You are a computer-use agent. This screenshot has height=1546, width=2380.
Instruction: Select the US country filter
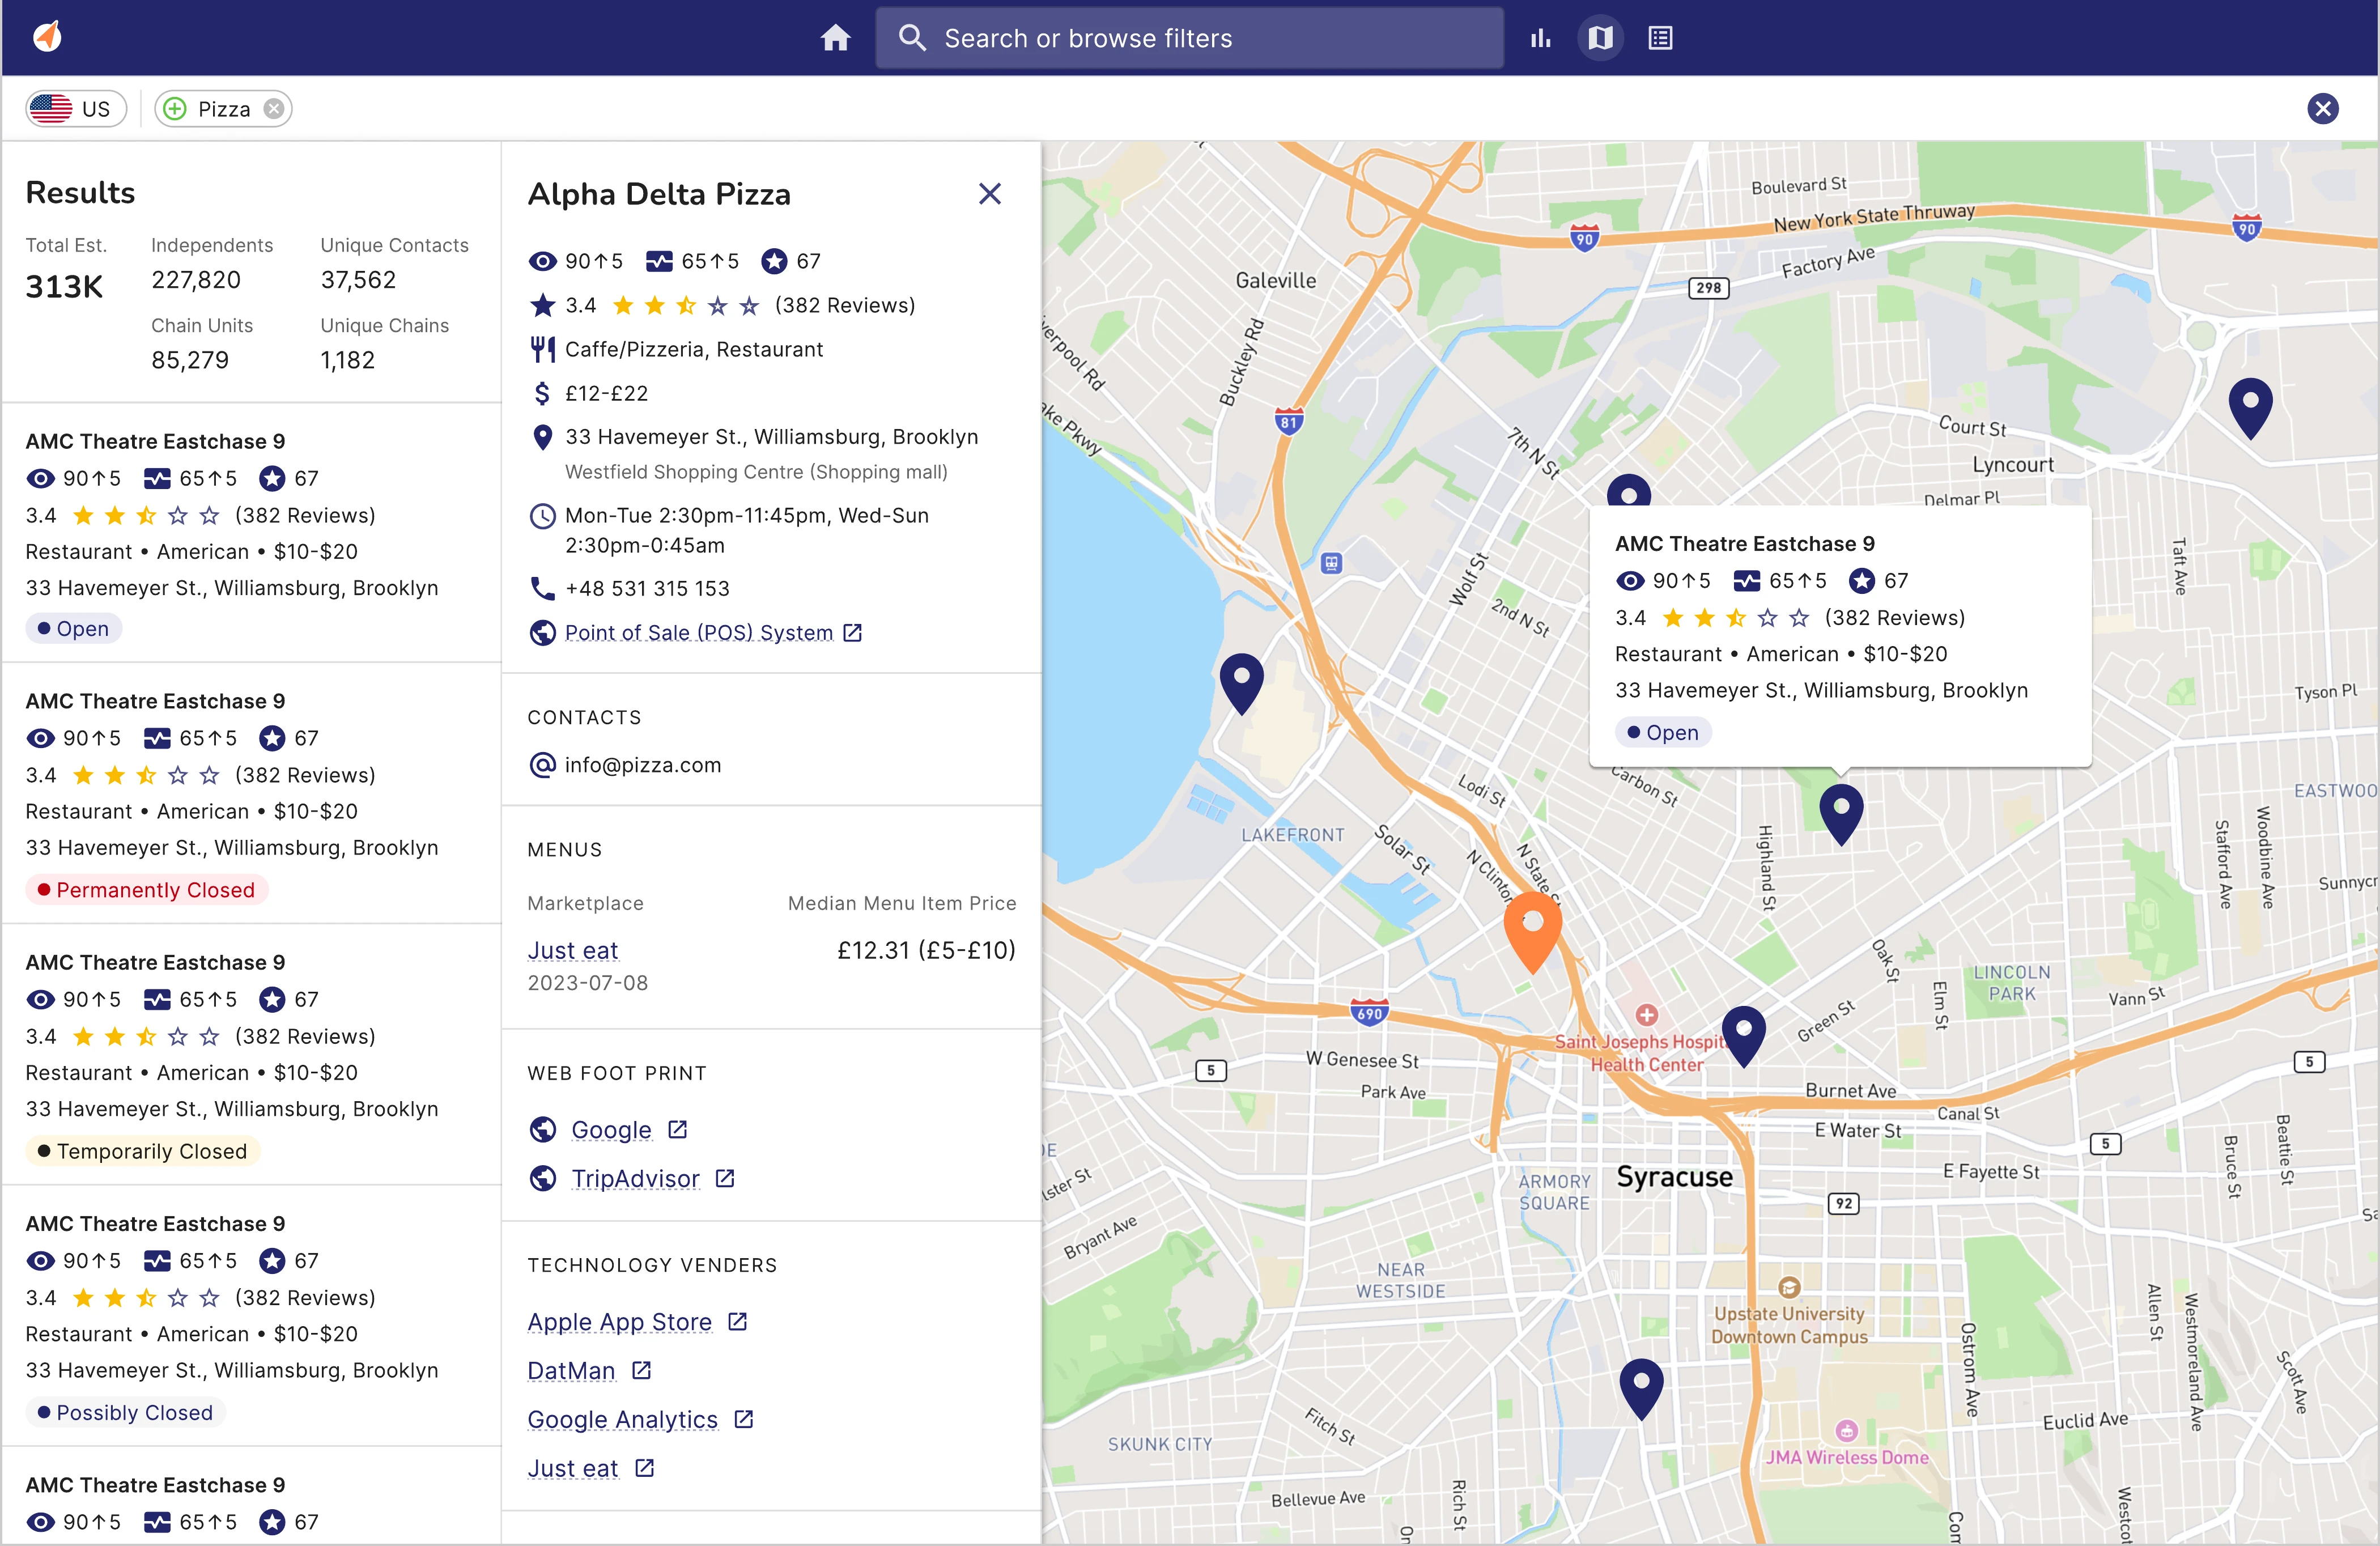76,109
